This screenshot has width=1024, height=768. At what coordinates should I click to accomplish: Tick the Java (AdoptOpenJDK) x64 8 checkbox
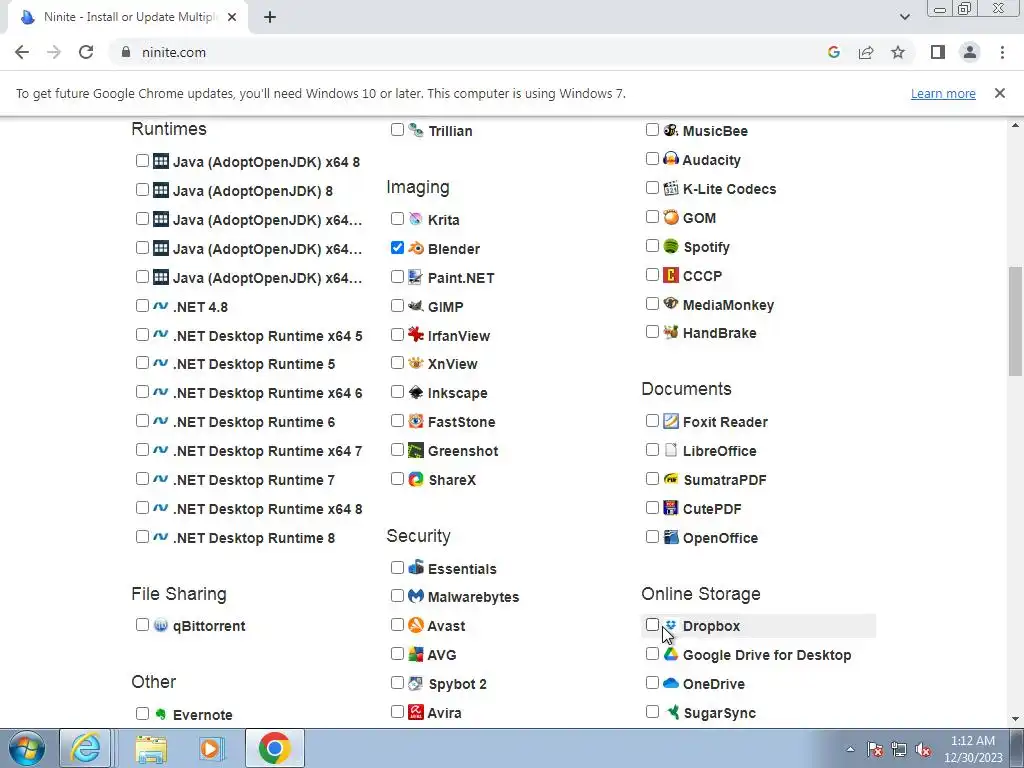point(142,160)
